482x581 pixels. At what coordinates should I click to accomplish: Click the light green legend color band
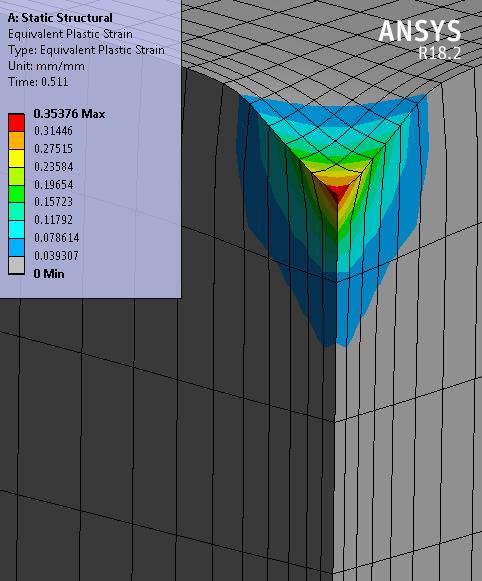tap(16, 176)
